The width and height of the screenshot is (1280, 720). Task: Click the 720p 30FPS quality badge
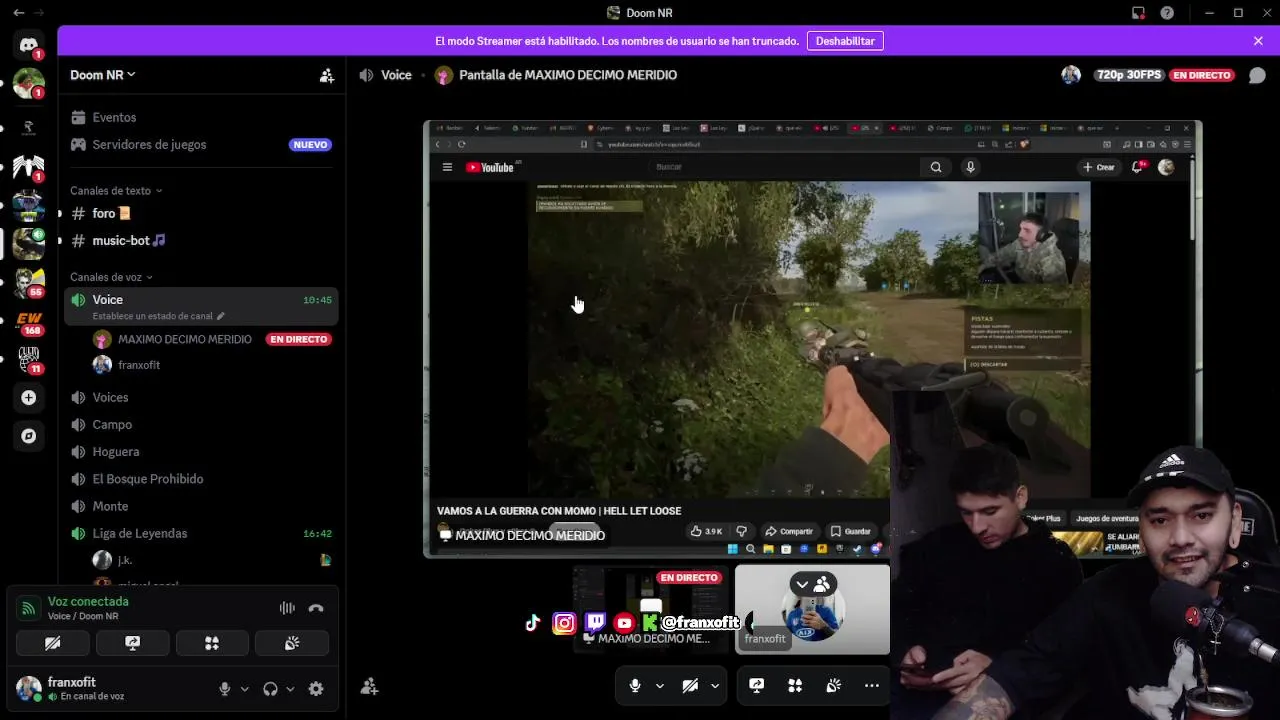coord(1129,75)
